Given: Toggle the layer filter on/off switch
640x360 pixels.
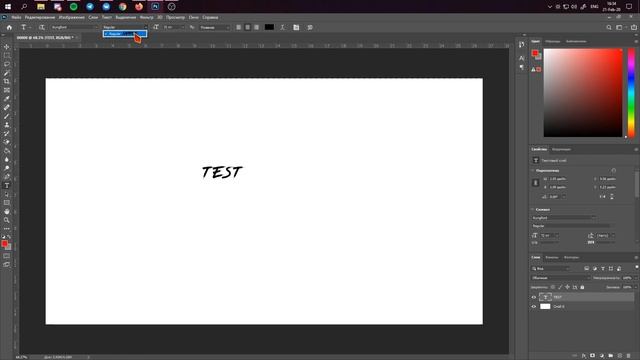Looking at the screenshot, I should coord(637,267).
